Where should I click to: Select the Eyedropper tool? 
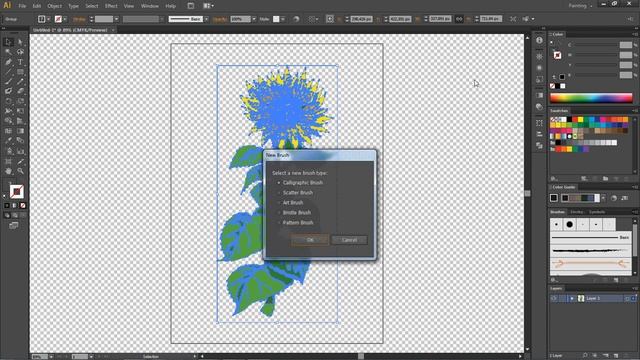pyautogui.click(x=8, y=141)
